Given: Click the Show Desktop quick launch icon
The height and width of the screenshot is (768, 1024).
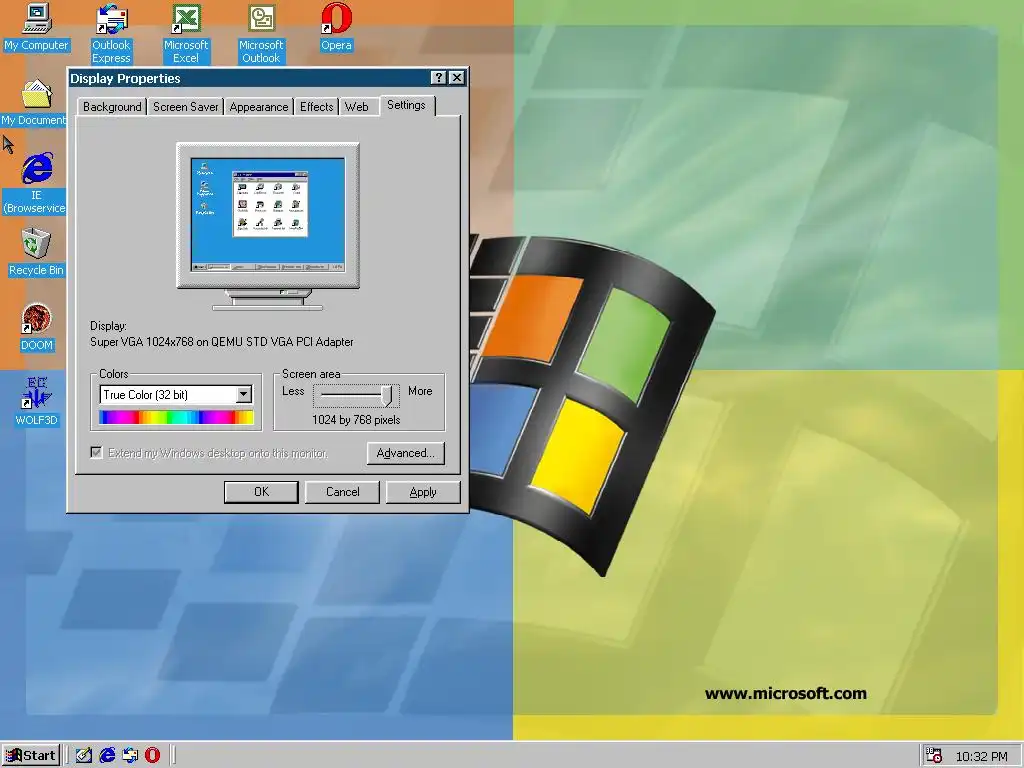Looking at the screenshot, I should (x=84, y=755).
